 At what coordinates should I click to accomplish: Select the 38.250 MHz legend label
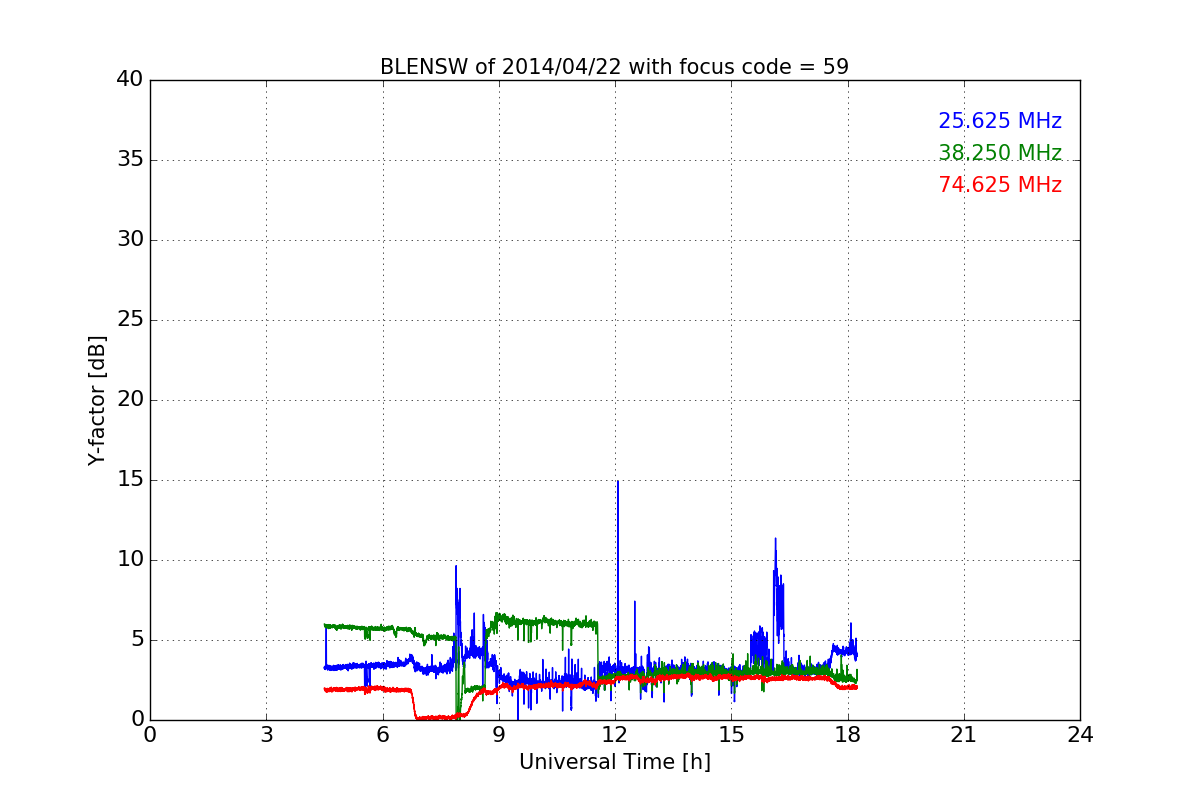(x=1000, y=153)
